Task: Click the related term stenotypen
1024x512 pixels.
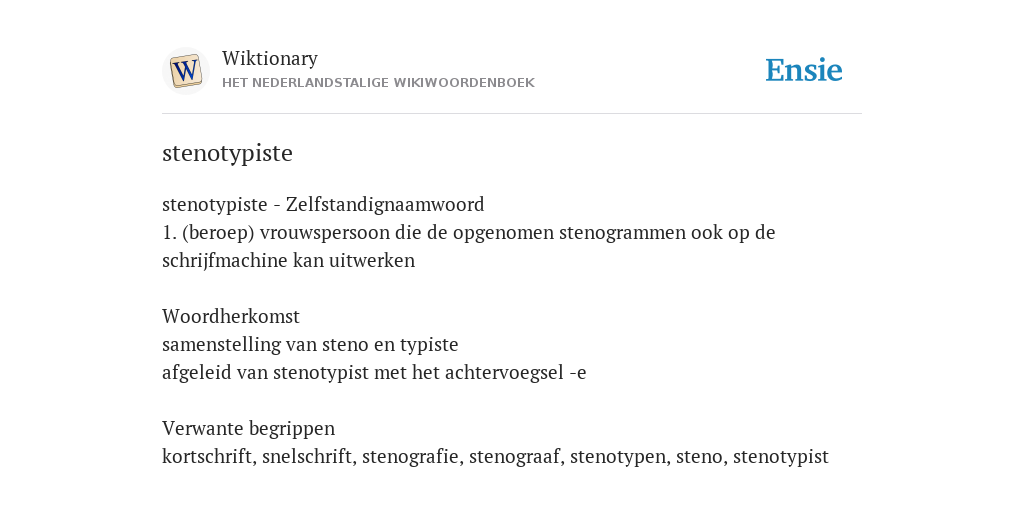Action: pos(618,457)
